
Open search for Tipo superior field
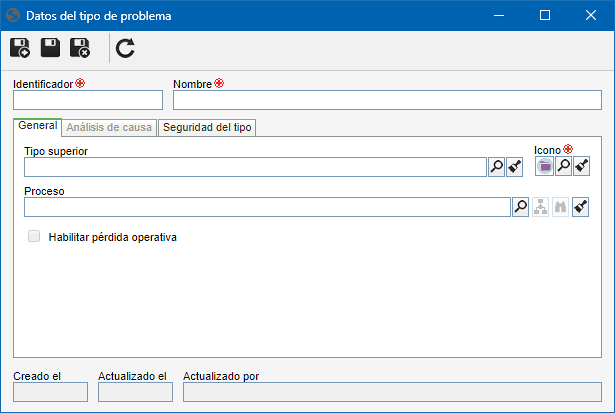[497, 167]
